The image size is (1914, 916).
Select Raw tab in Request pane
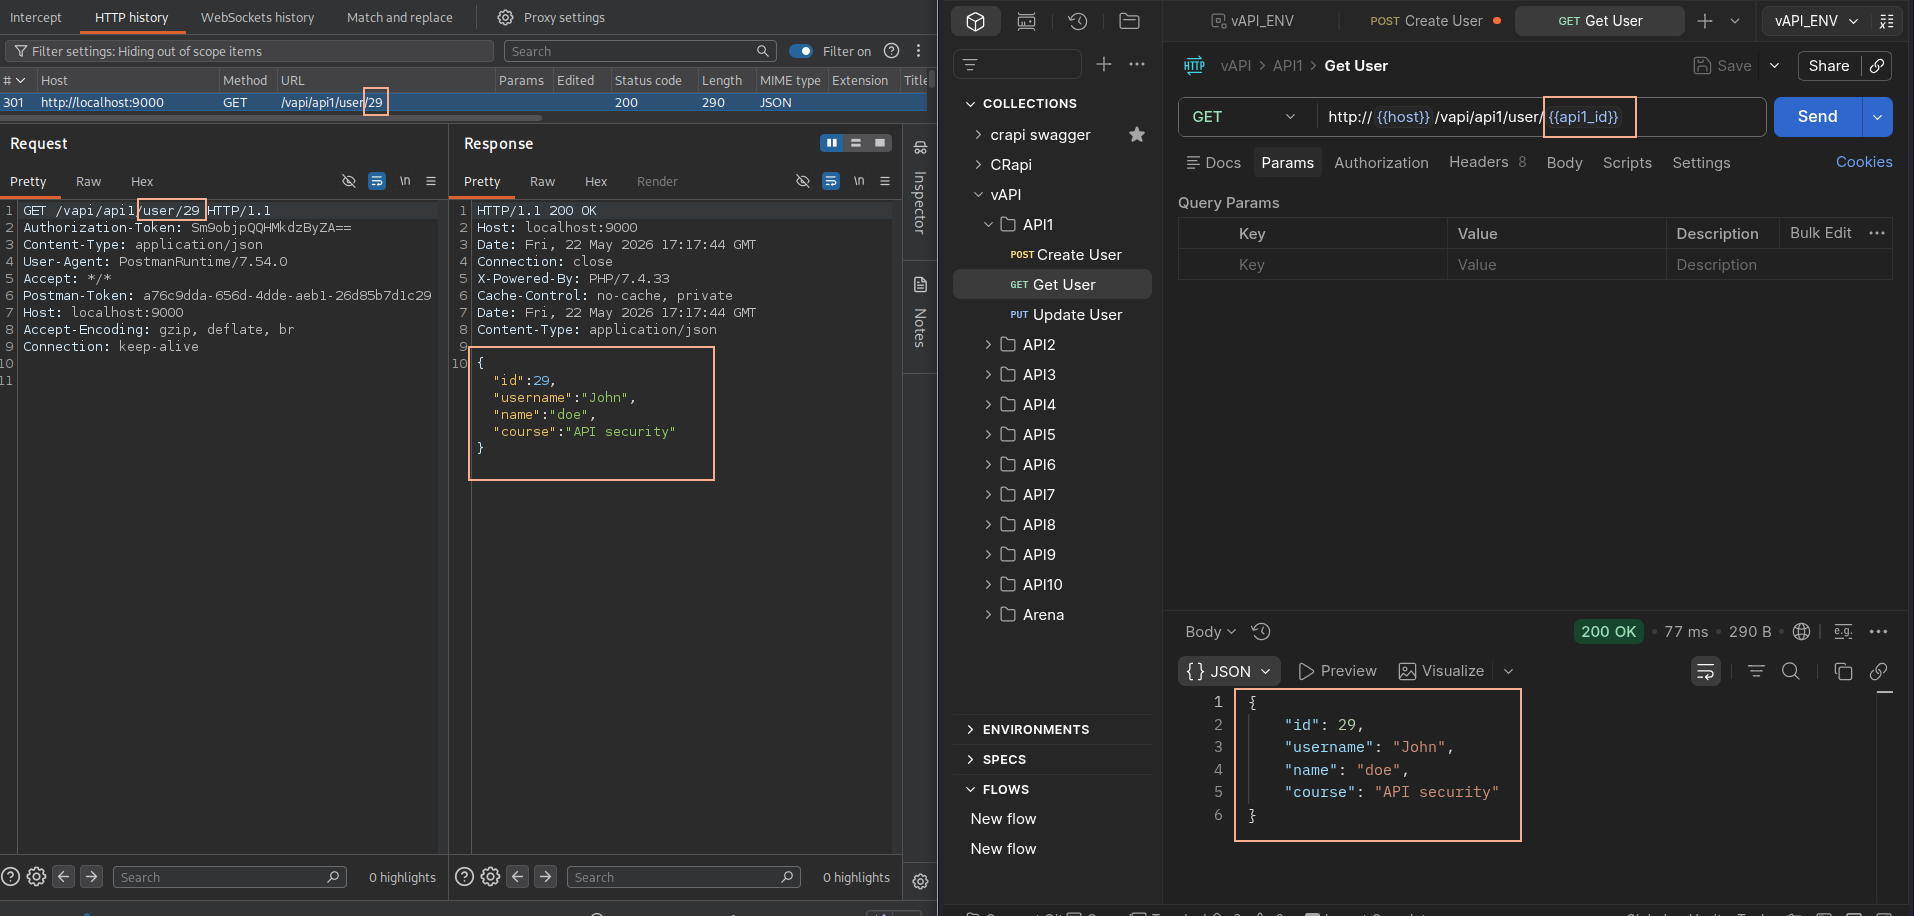tap(89, 181)
